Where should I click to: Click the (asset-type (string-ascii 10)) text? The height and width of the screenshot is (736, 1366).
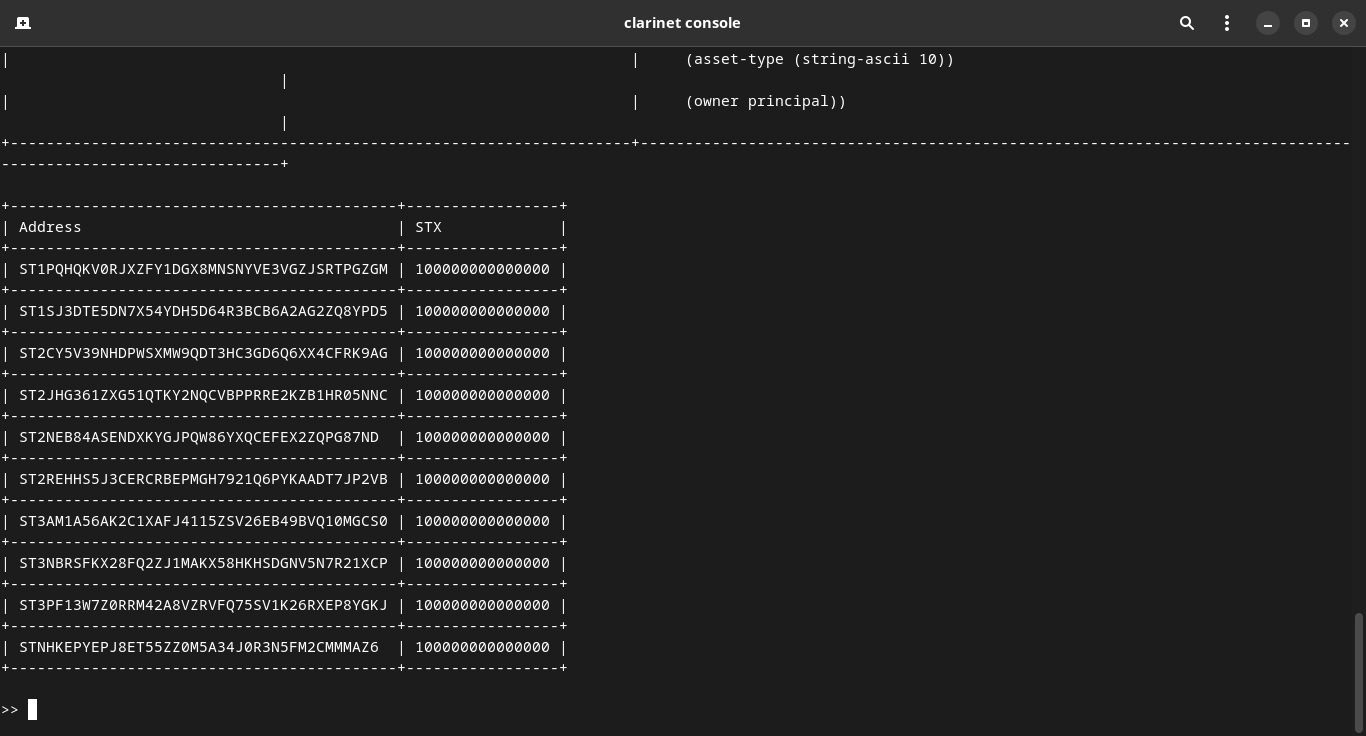pos(820,59)
